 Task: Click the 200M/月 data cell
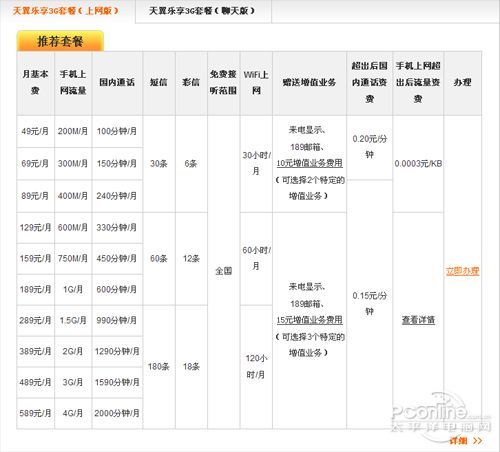pos(73,131)
